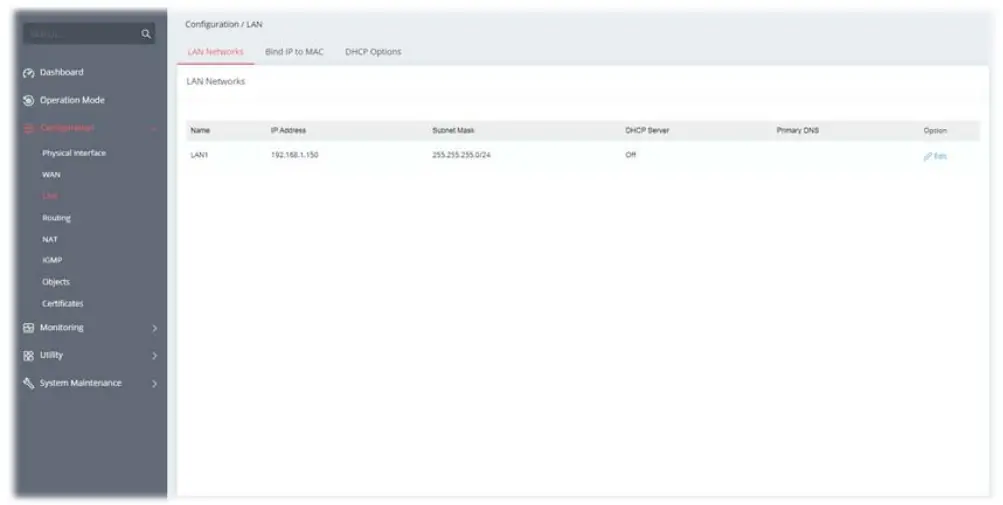Click the Configuration / LAN breadcrumb
The width and height of the screenshot is (1003, 505).
(x=224, y=24)
